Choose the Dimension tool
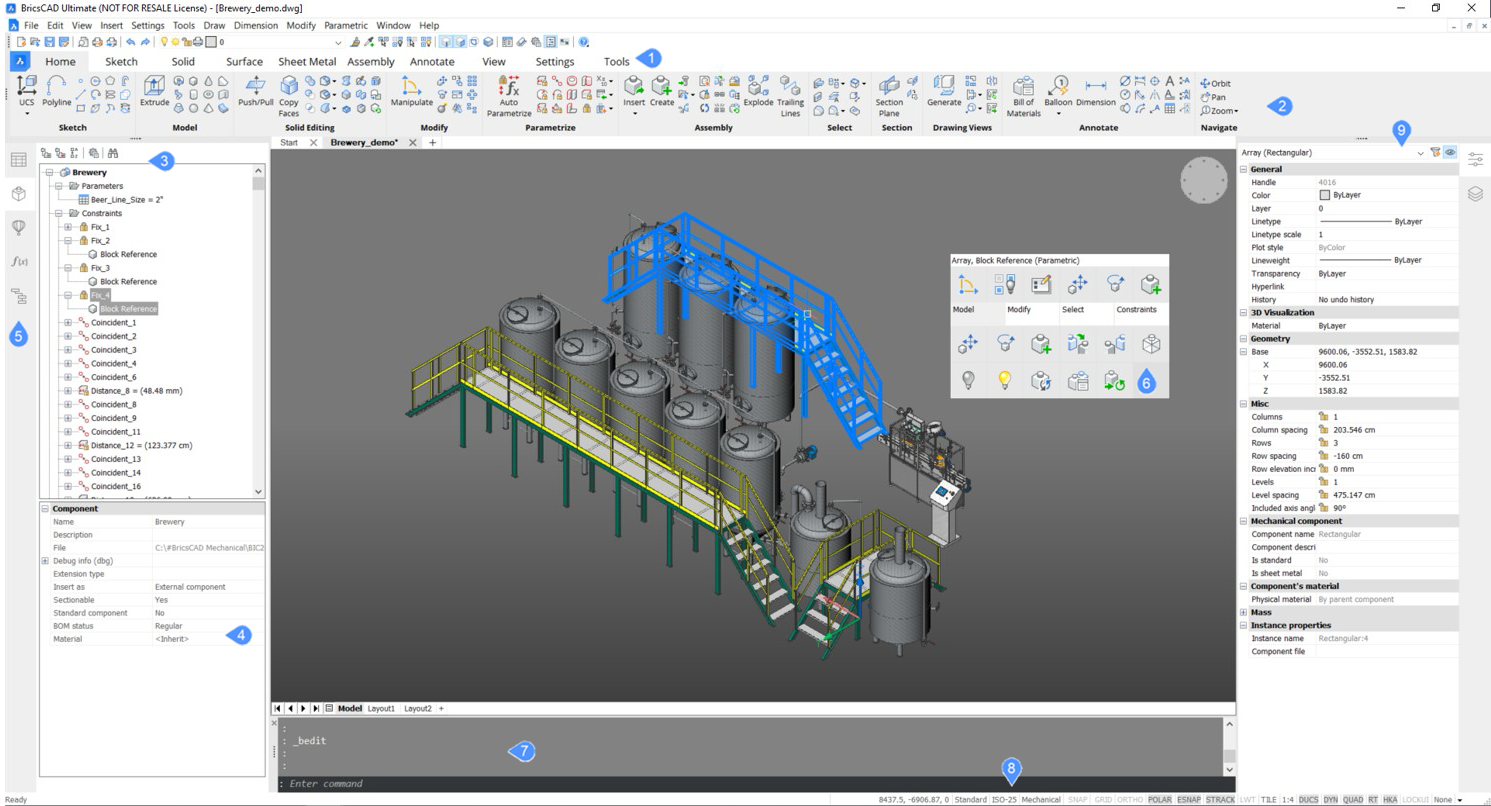 click(1096, 91)
